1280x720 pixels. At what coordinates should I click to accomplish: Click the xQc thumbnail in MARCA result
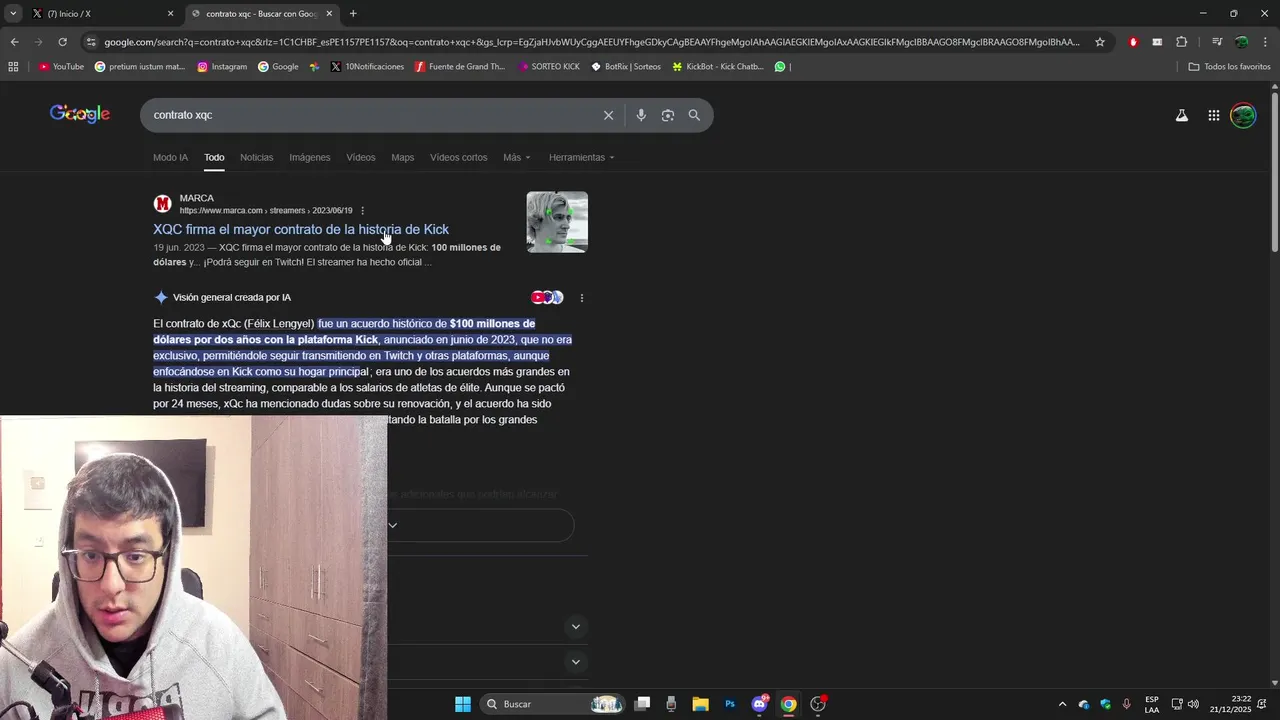point(557,222)
